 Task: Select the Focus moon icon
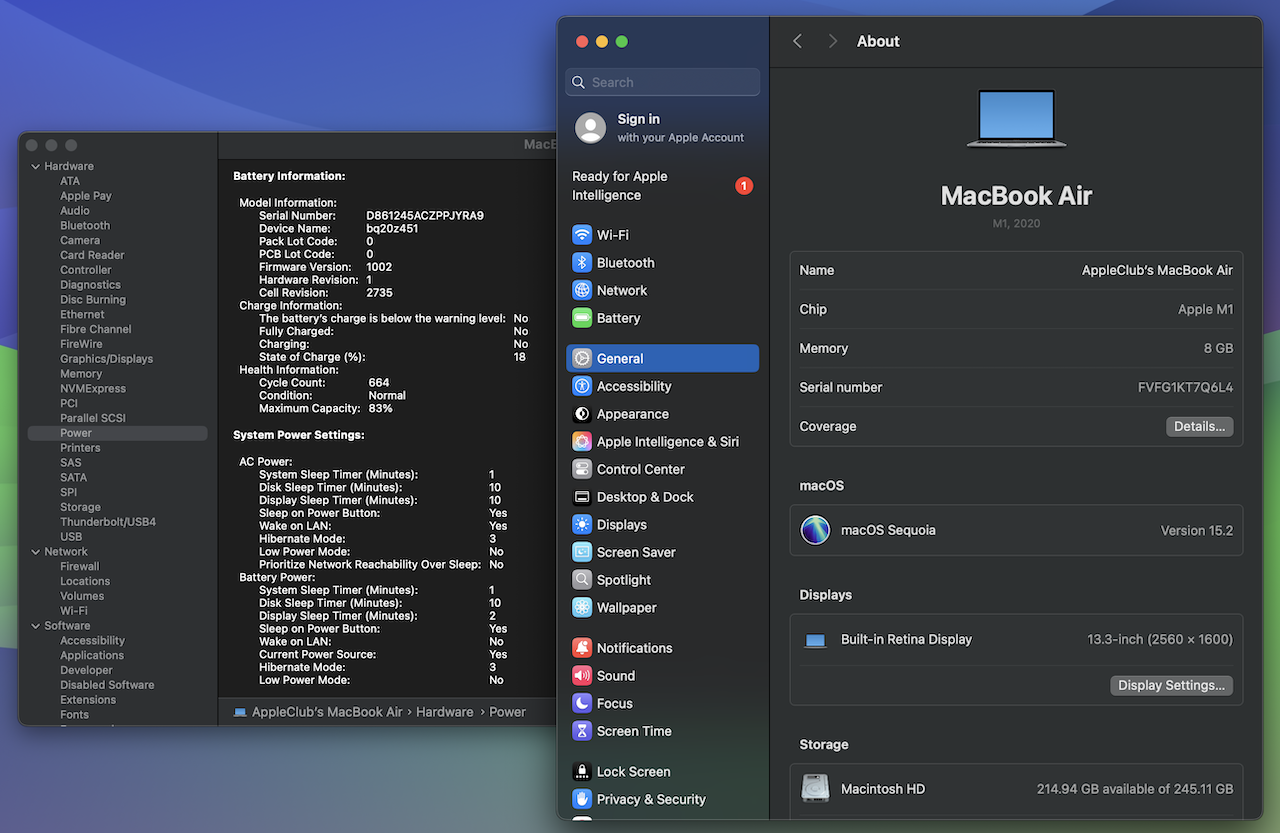click(x=582, y=703)
